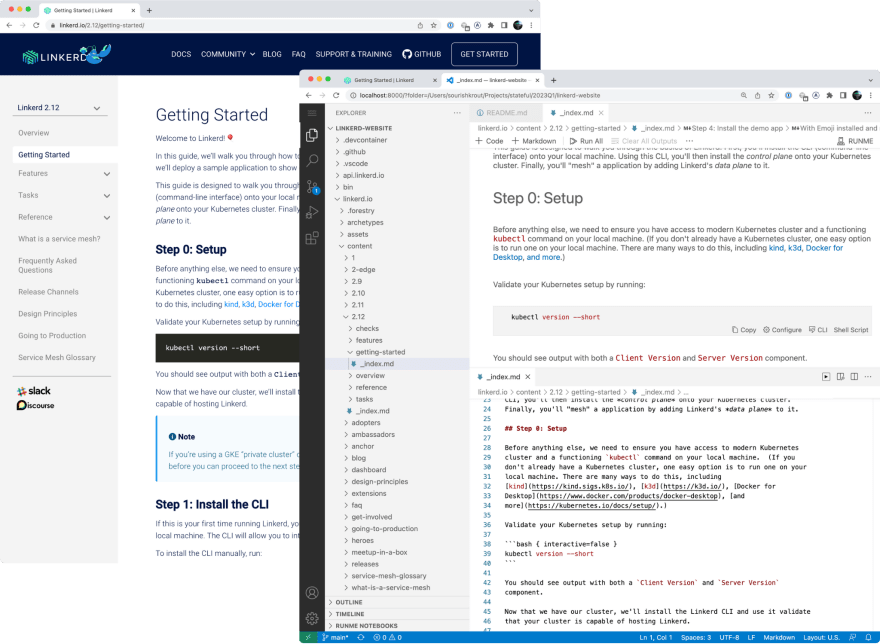
Task: Click the add Code cell button
Action: click(x=489, y=141)
